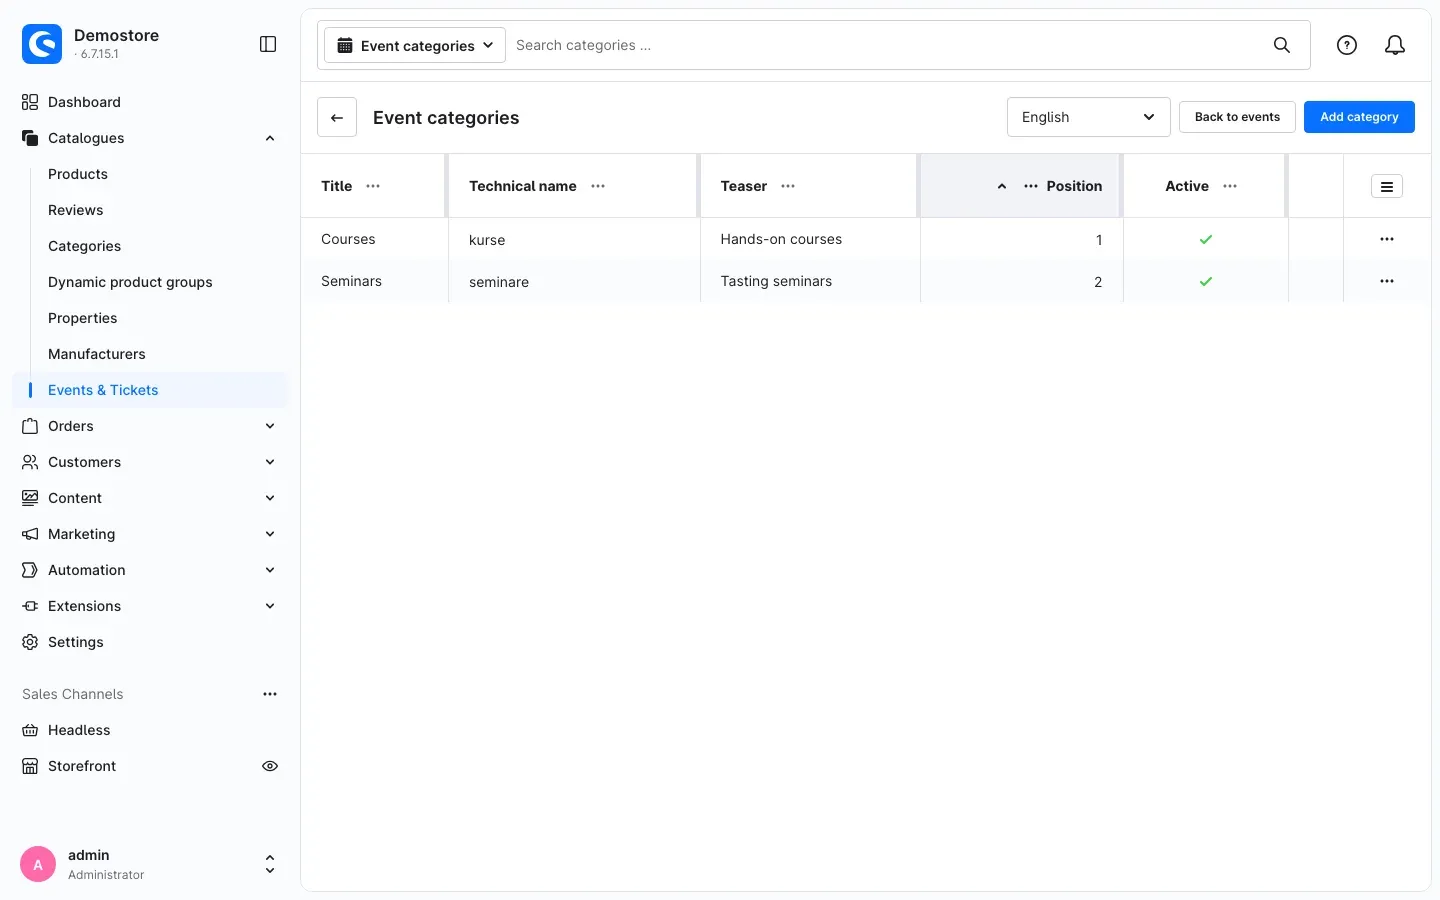Click the Seminars category title
Viewport: 1440px width, 900px height.
click(x=351, y=281)
